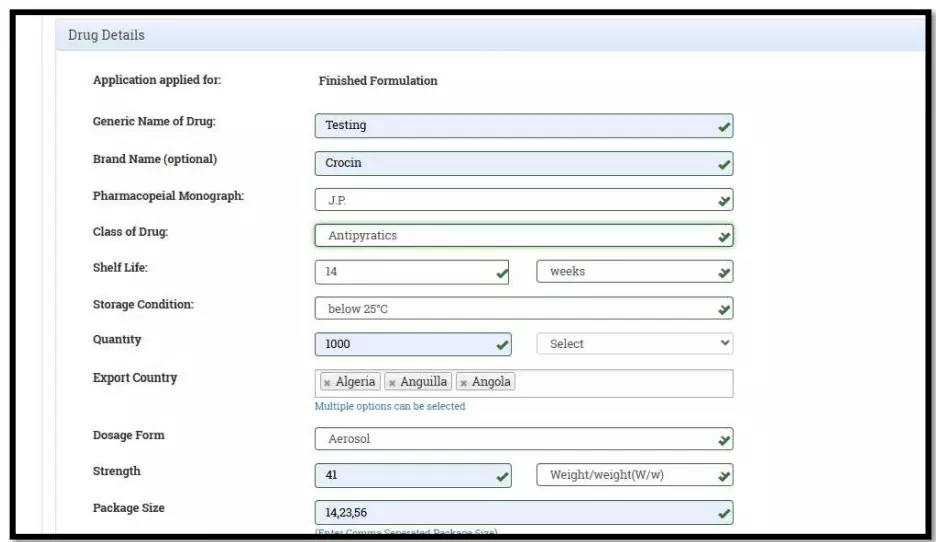This screenshot has height=542, width=936.
Task: Click the checkmark in Quantity number field
Action: [502, 344]
